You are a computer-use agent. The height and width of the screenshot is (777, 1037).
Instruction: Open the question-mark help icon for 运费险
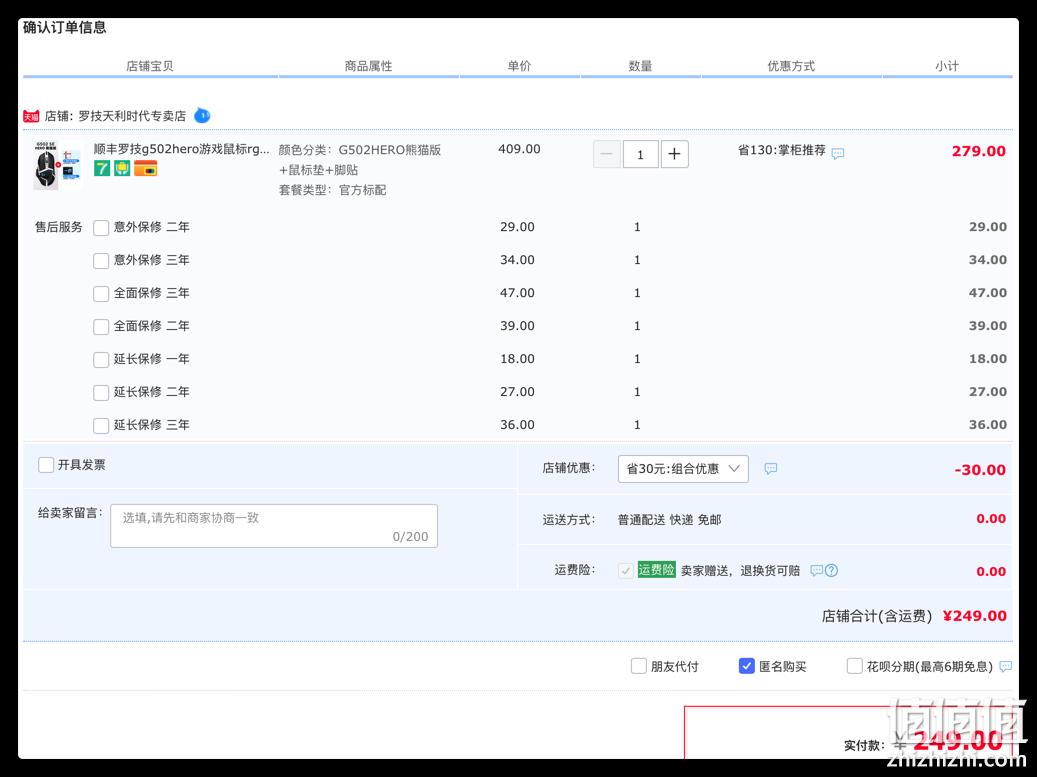pyautogui.click(x=831, y=570)
